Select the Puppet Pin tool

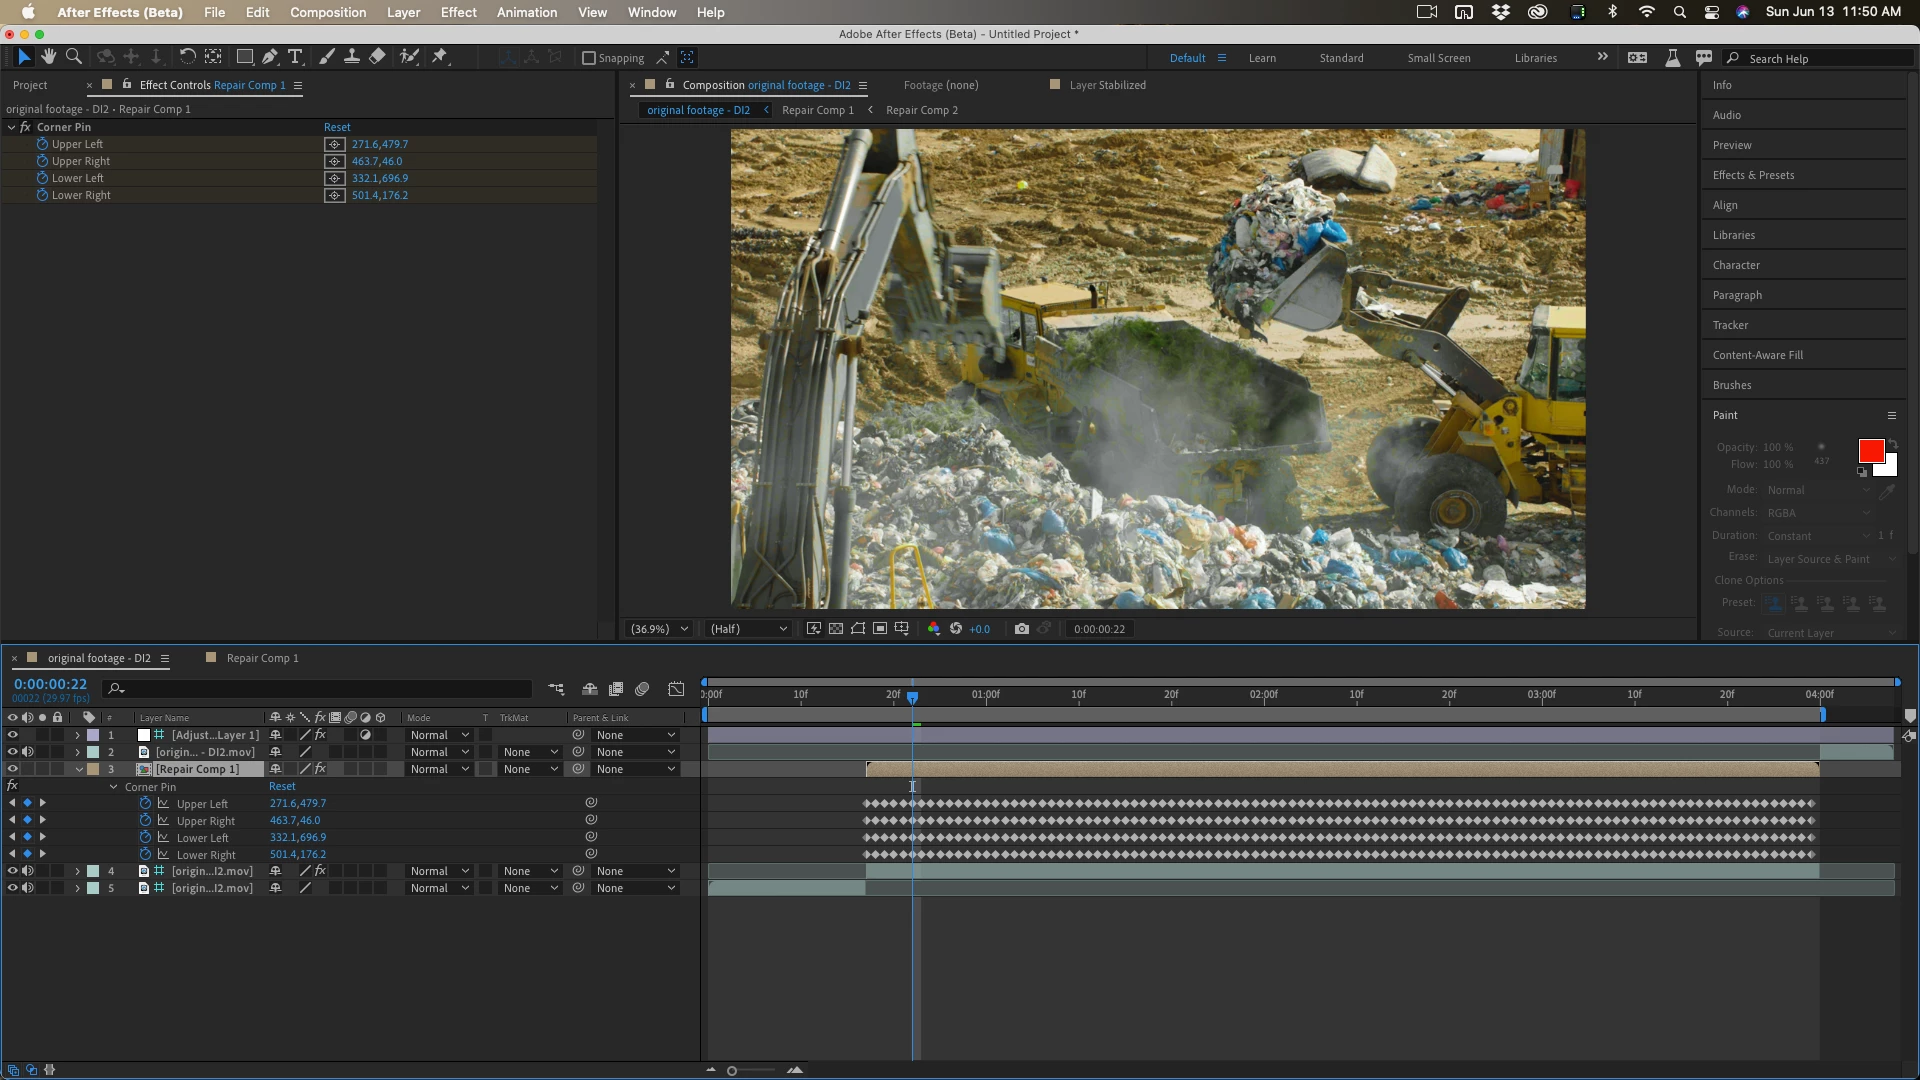(x=439, y=57)
